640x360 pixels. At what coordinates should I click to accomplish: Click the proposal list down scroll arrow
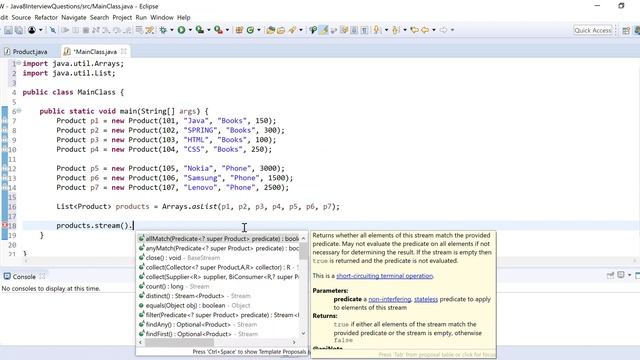point(303,333)
